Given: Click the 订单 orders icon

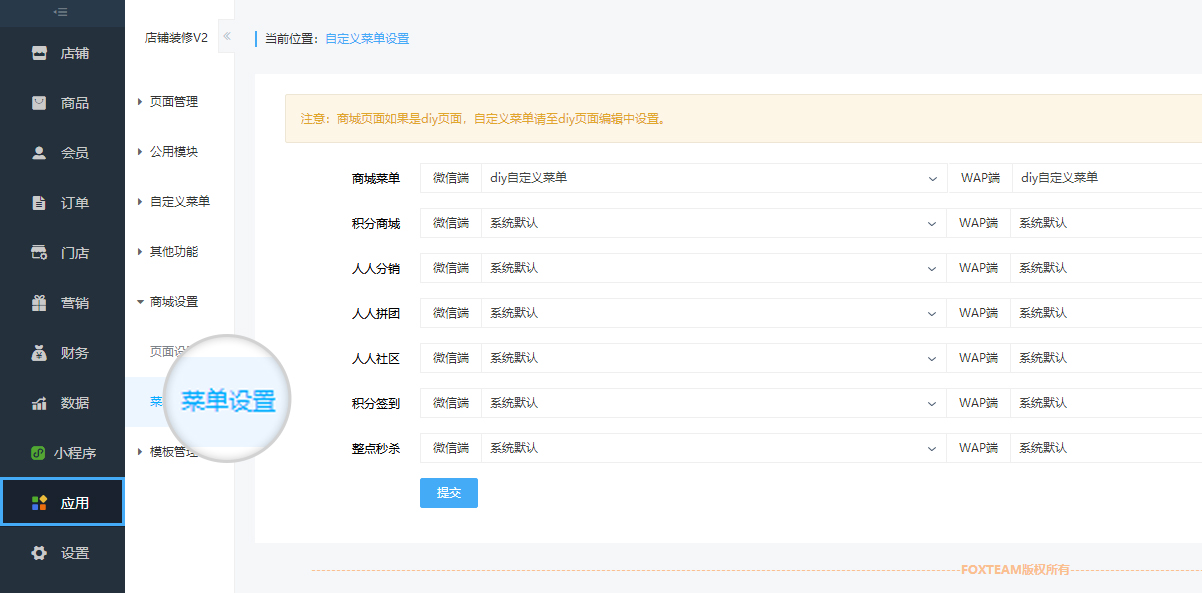Looking at the screenshot, I should click(62, 202).
